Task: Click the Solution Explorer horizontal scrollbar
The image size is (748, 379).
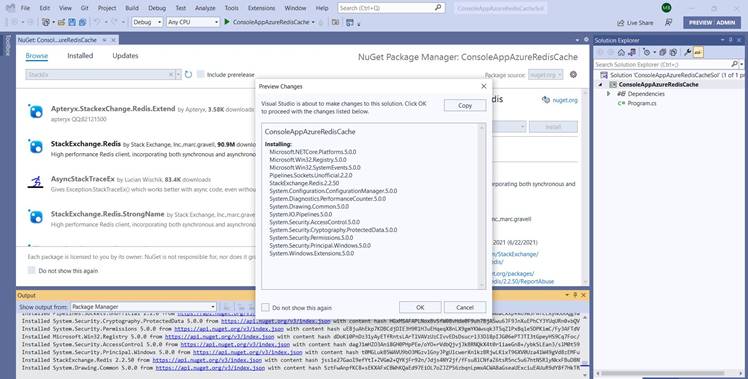Action: pos(668,374)
